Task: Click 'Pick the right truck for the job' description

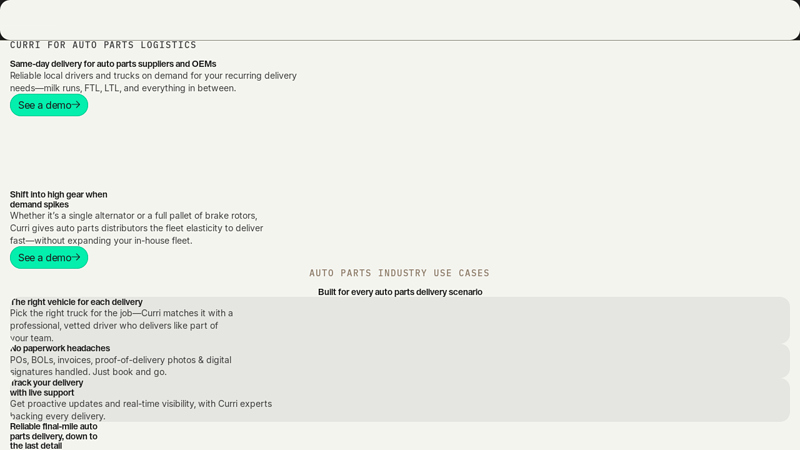Action: pyautogui.click(x=121, y=325)
